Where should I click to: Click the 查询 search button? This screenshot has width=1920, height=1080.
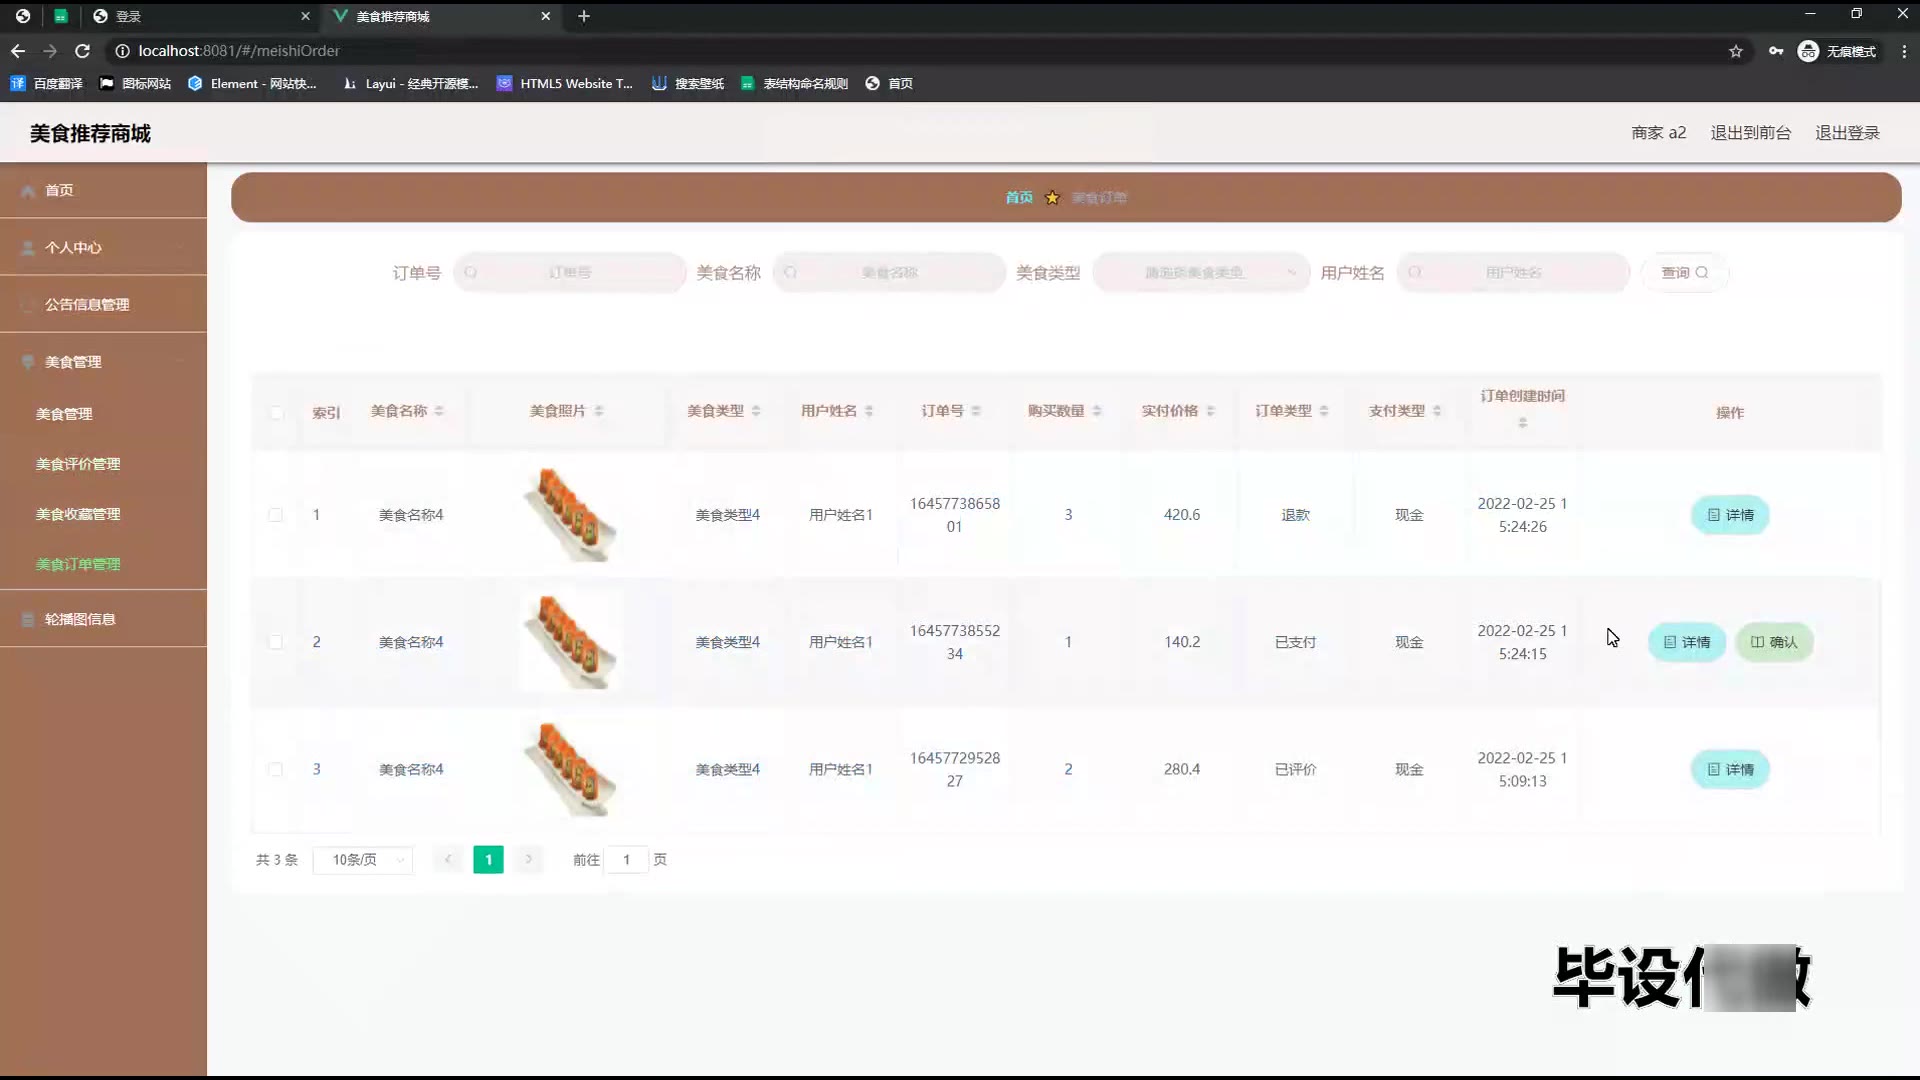point(1685,273)
